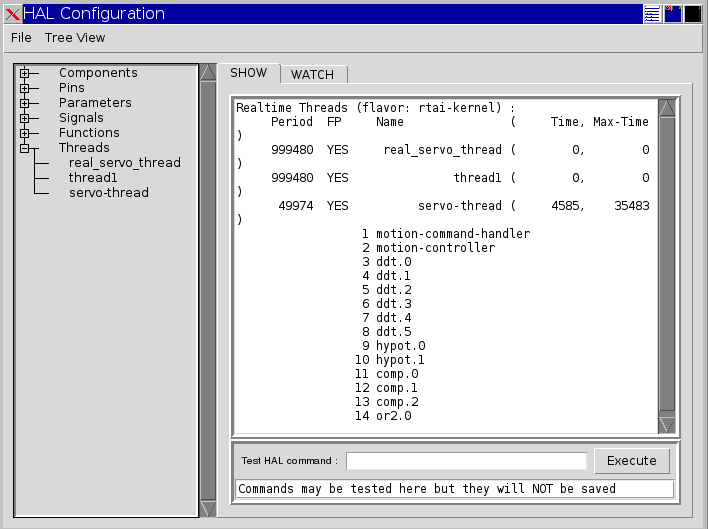Select Threads in the tree
708x529 pixels.
tap(84, 148)
